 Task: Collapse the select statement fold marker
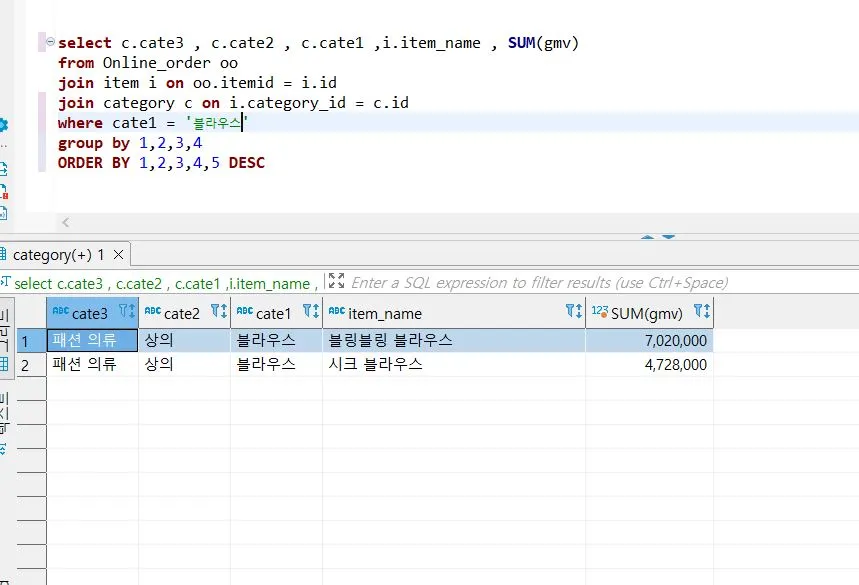[50, 42]
